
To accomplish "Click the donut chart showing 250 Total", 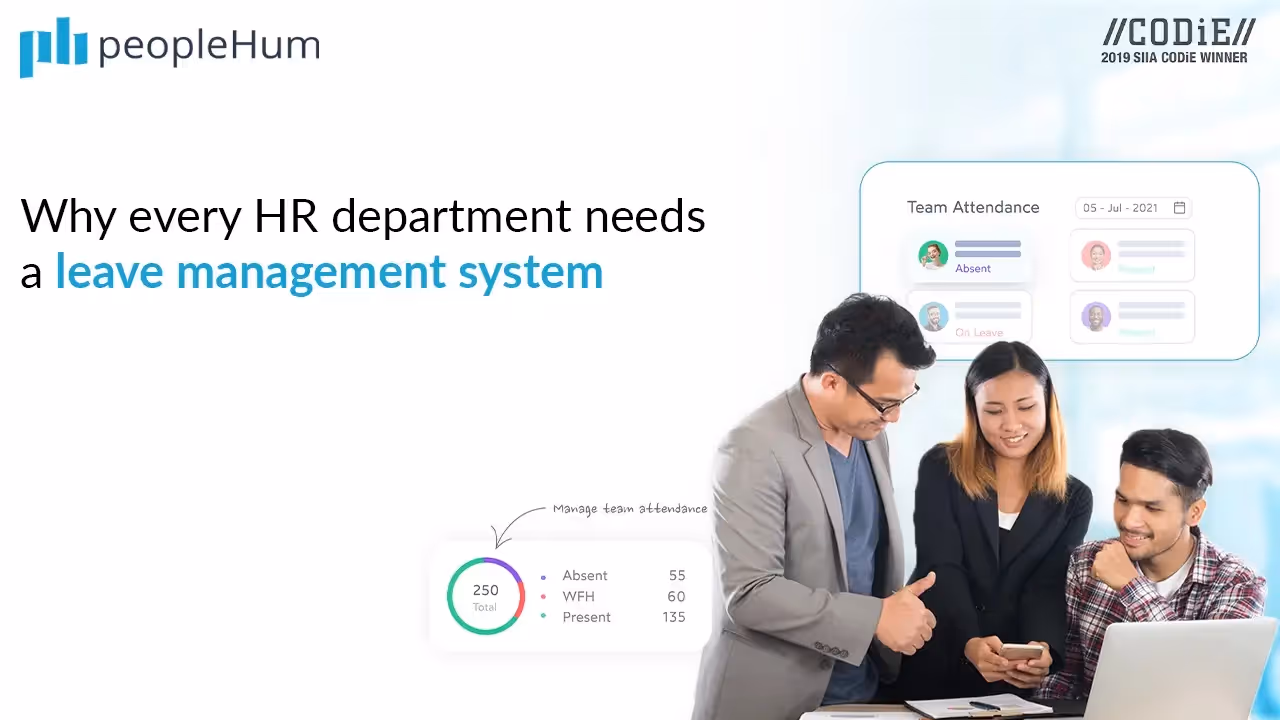I will 486,596.
